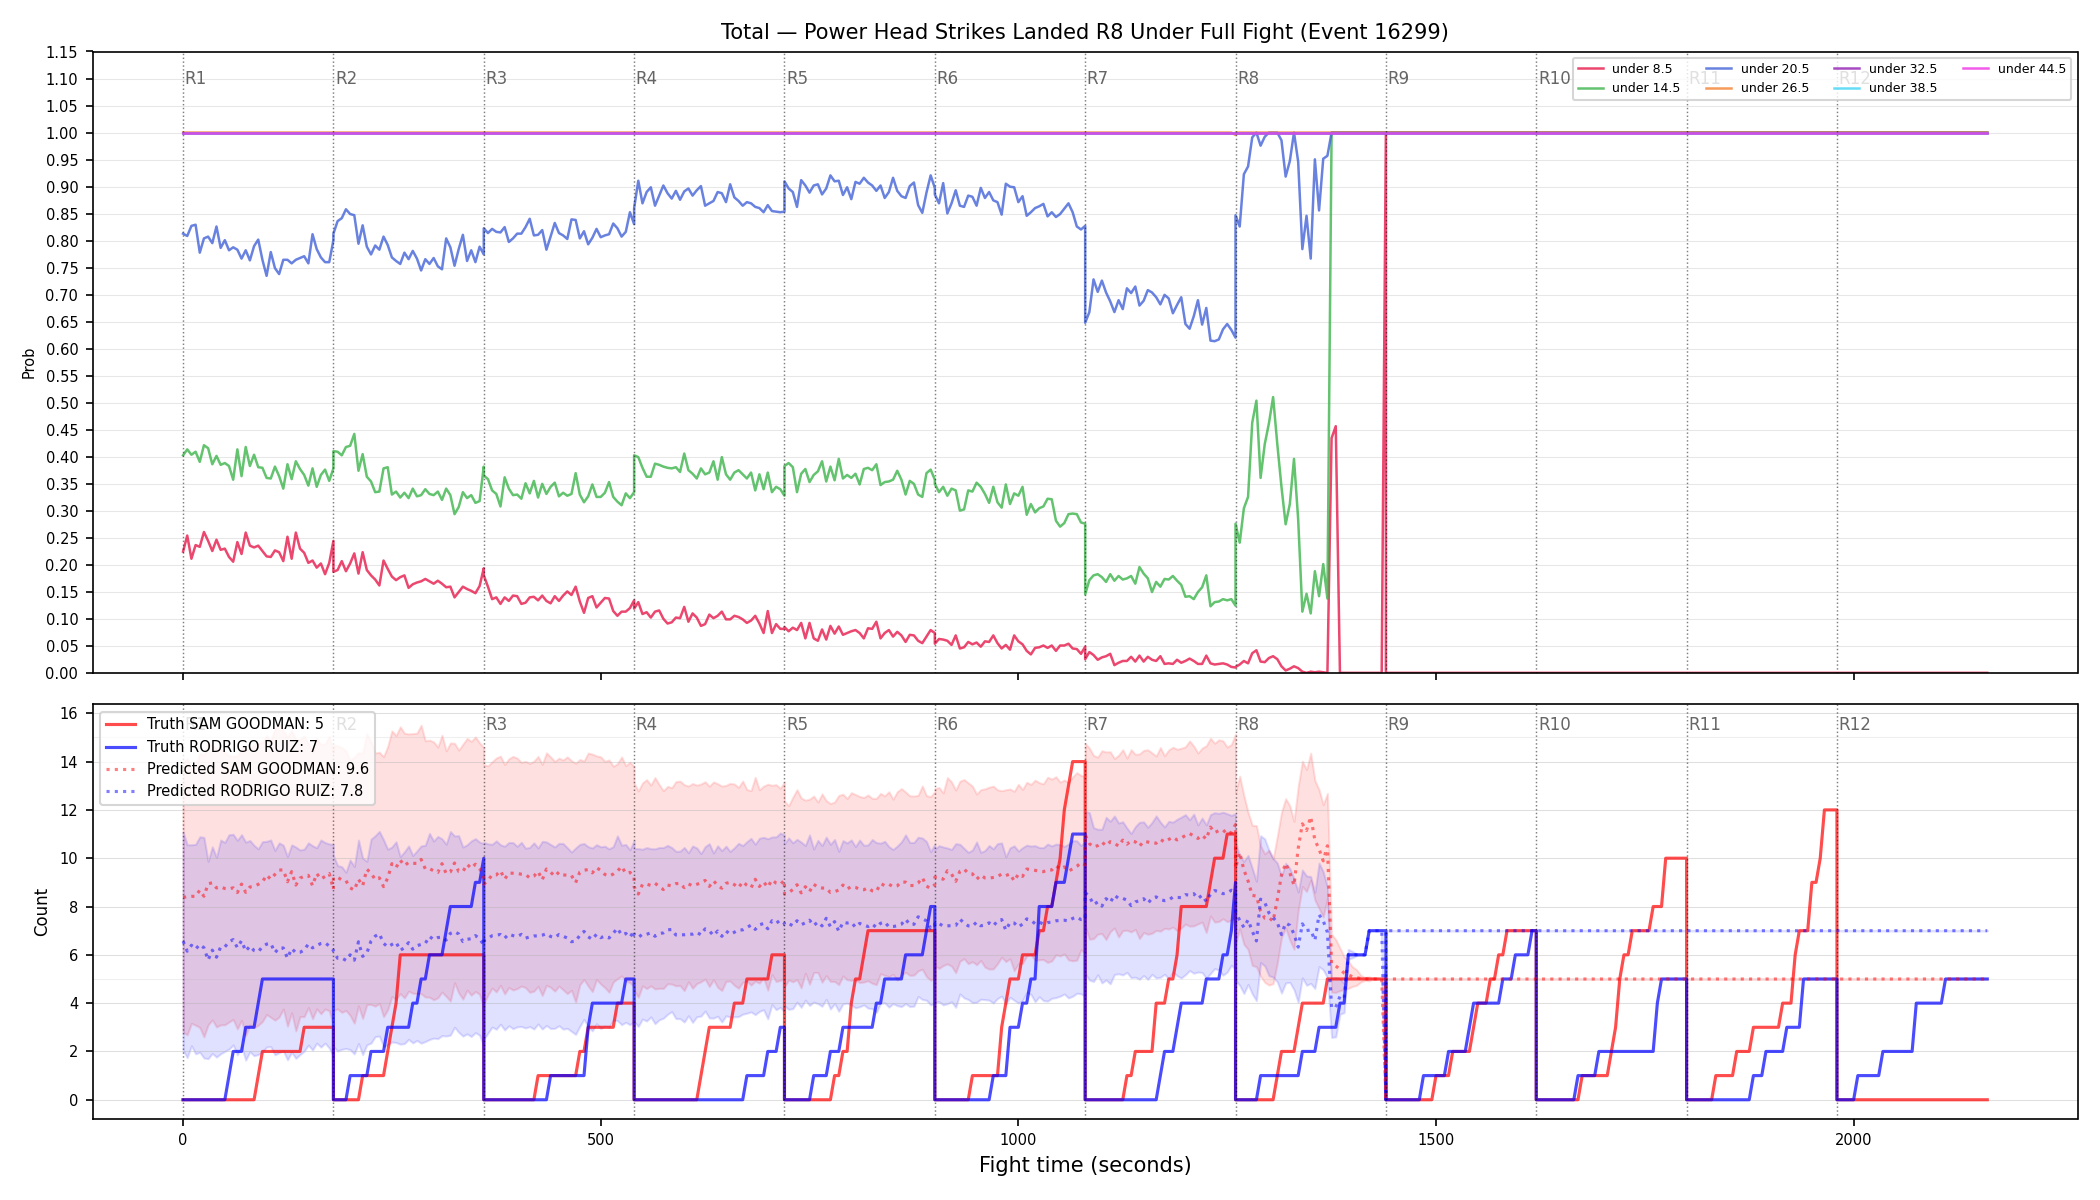The image size is (2100, 1200).
Task: Click R3 round marker in probability chart
Action: [496, 78]
